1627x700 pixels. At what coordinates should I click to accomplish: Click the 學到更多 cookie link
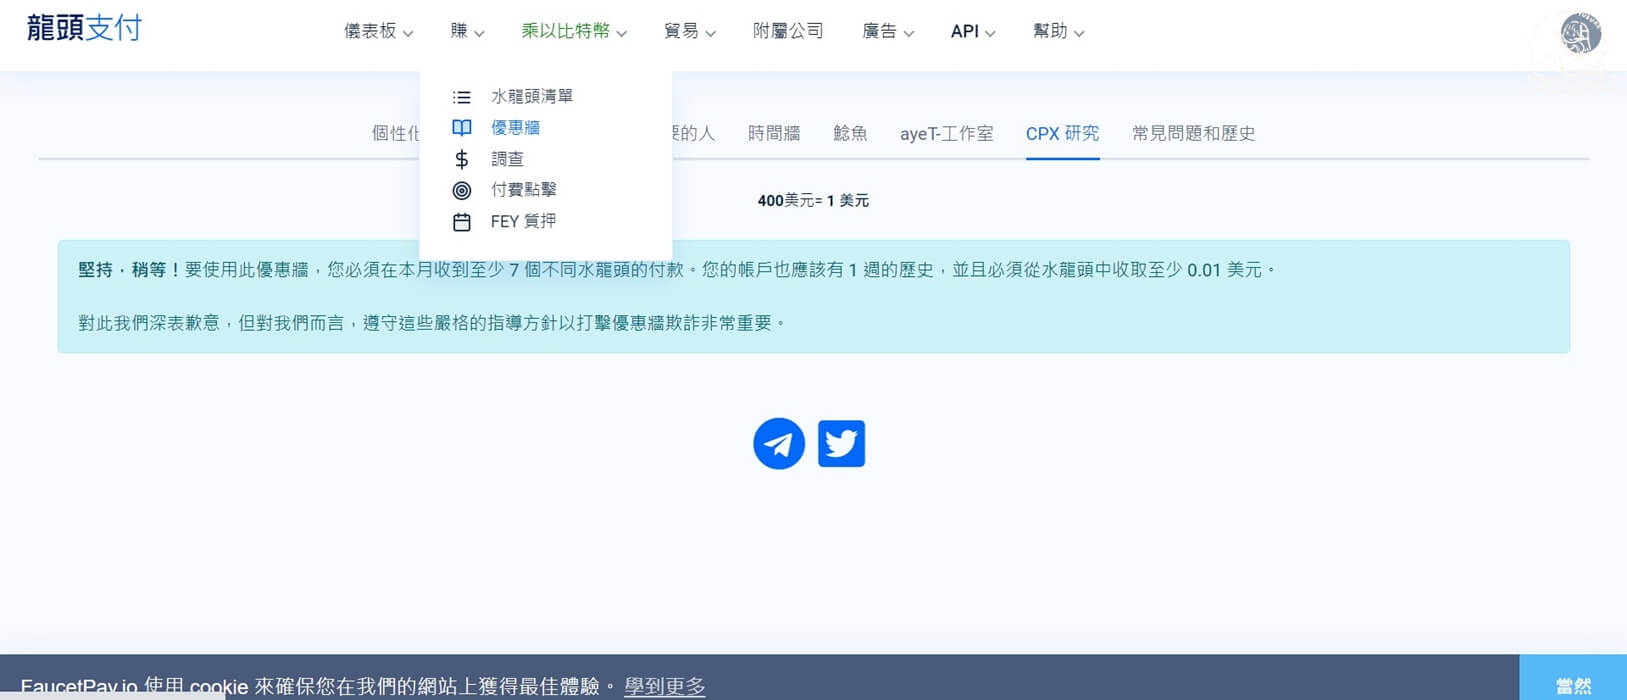(x=665, y=687)
